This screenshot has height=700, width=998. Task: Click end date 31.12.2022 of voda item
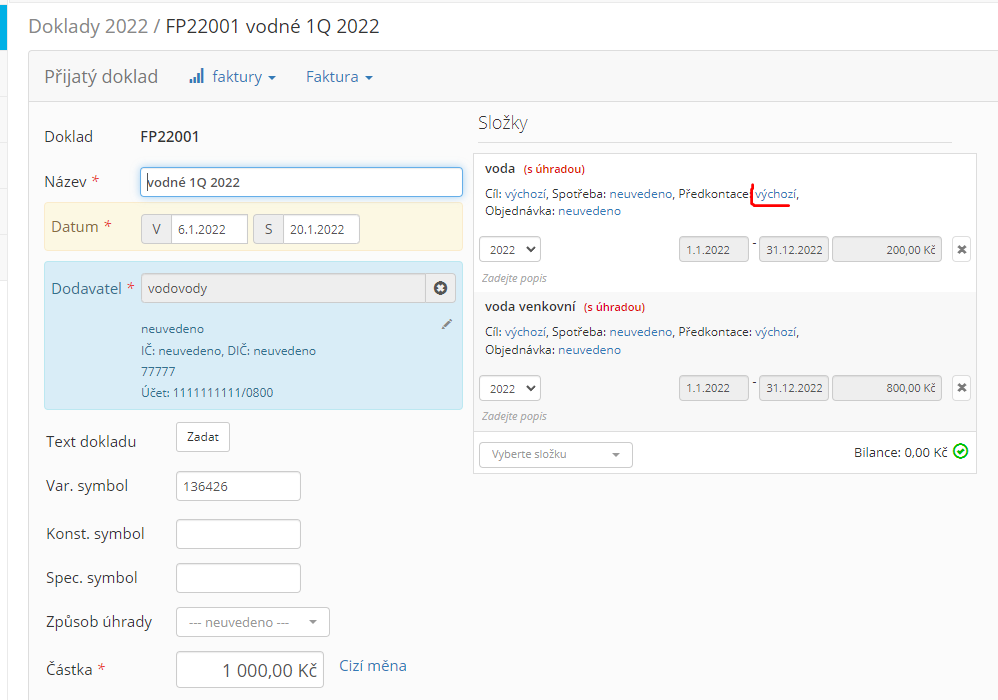pyautogui.click(x=794, y=249)
